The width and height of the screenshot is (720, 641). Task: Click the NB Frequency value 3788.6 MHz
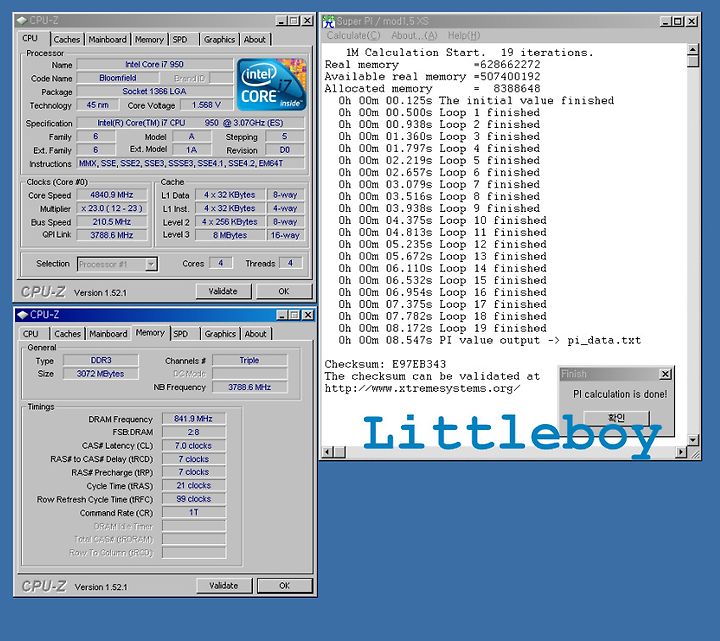[x=249, y=387]
